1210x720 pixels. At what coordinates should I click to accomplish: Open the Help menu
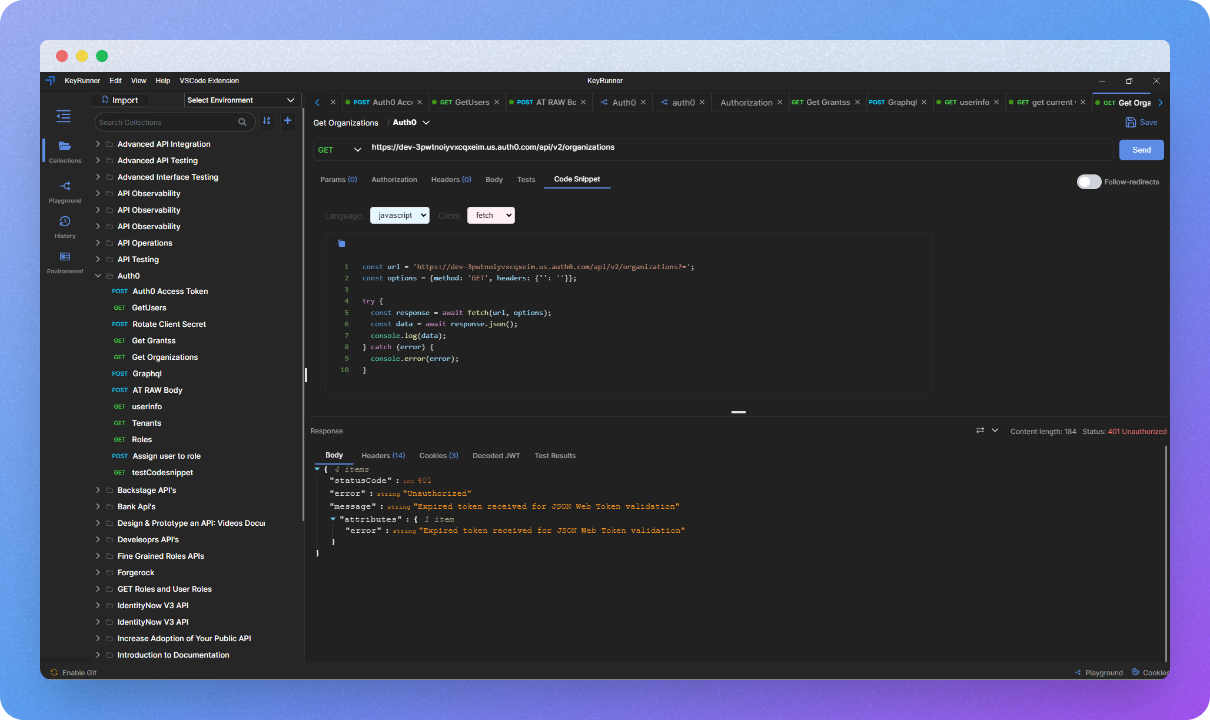163,80
